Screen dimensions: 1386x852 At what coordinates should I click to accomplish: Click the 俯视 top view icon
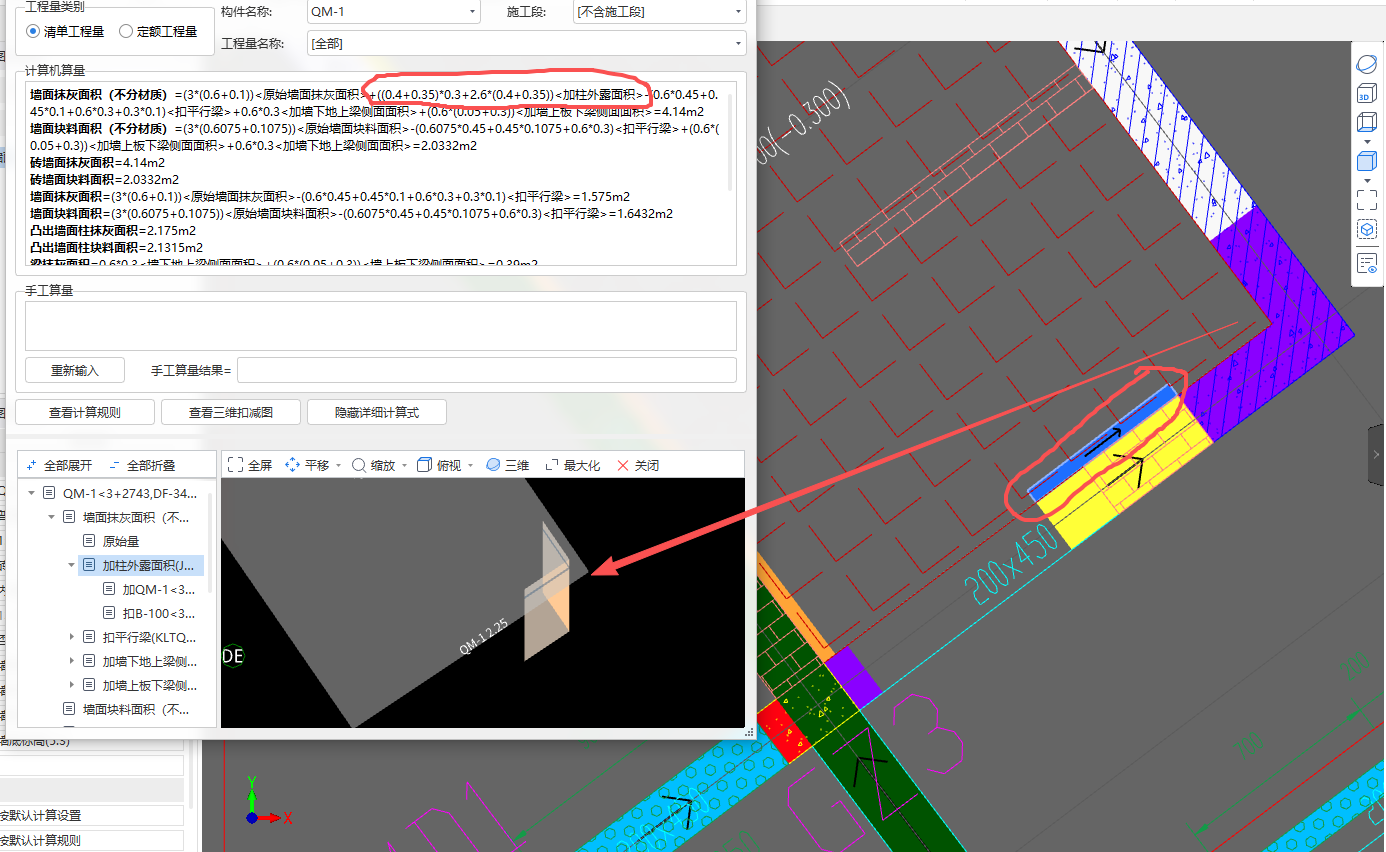coord(425,465)
